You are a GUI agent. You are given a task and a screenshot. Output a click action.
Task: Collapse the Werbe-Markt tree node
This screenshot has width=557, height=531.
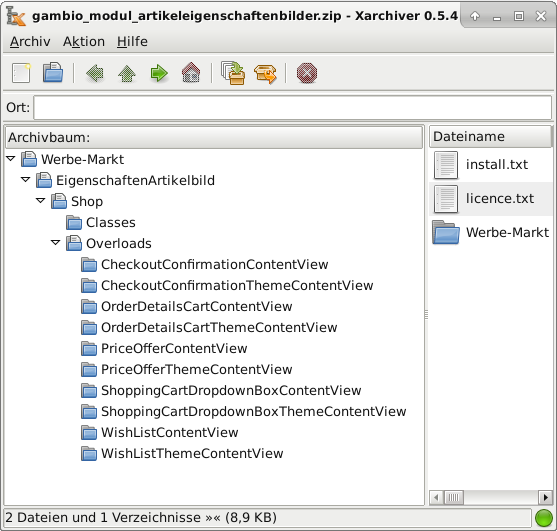pyautogui.click(x=11, y=159)
